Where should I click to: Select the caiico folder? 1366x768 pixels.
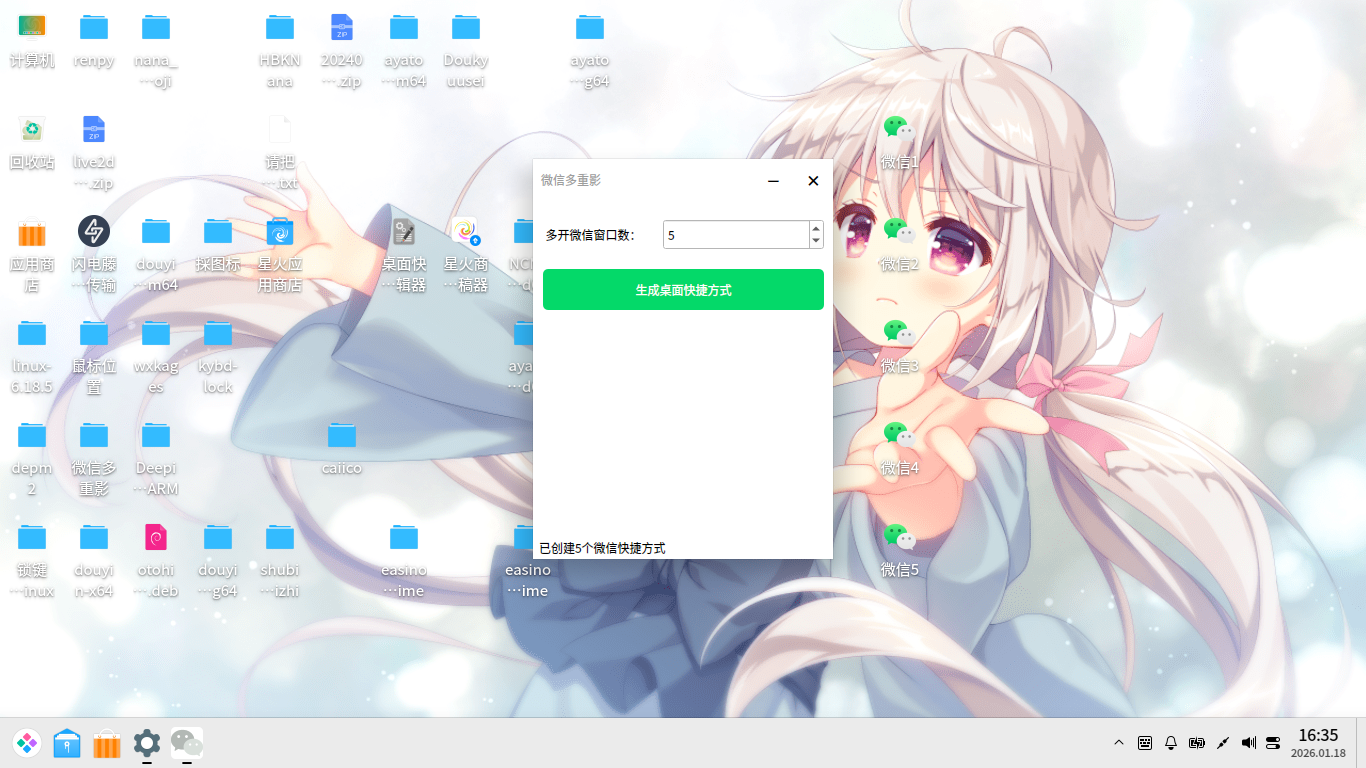coord(342,448)
